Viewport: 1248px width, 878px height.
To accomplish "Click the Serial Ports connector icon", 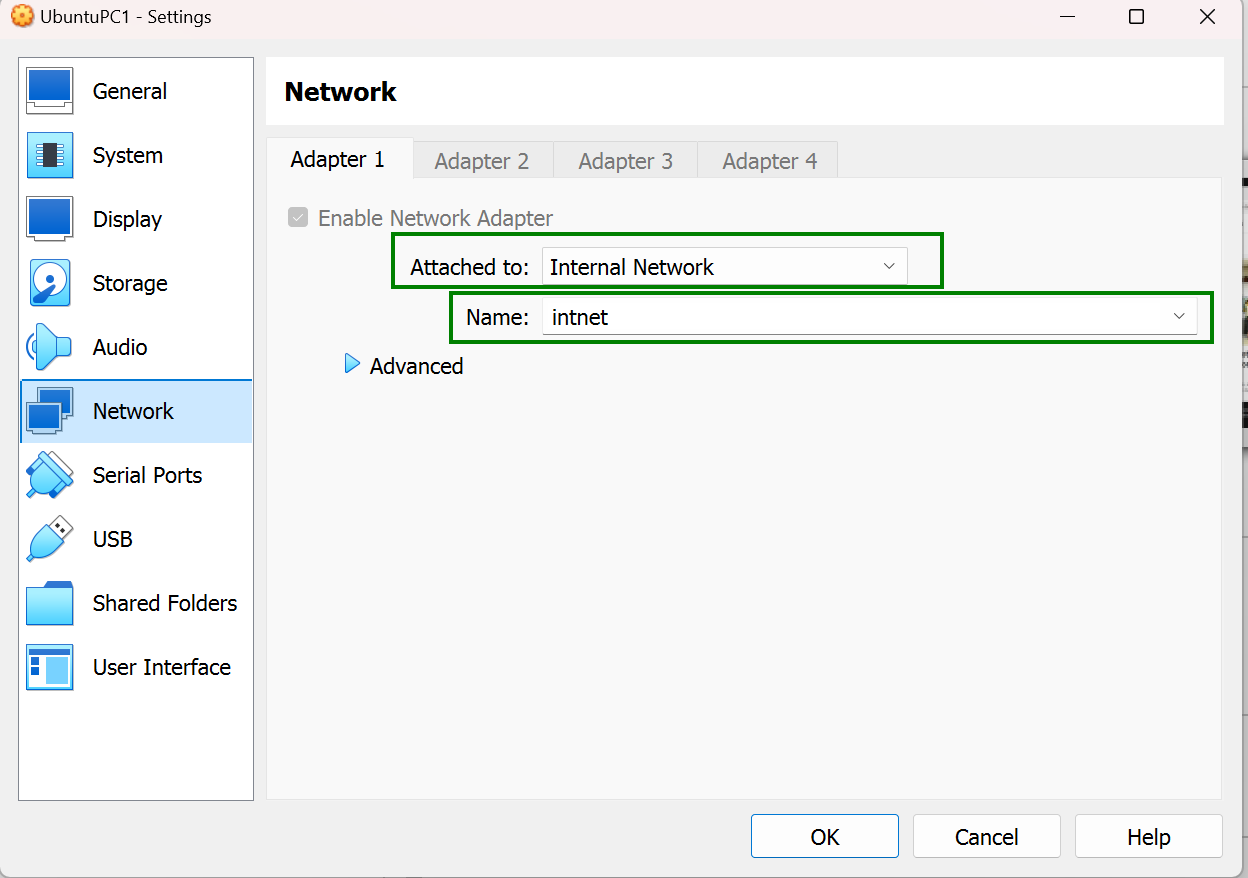I will point(50,475).
